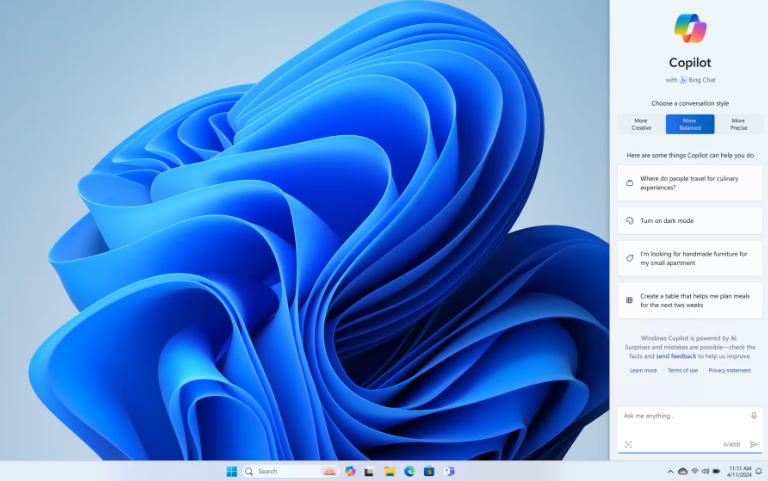Click the 'Ask me anything' input field
768x481 pixels.
coord(682,415)
